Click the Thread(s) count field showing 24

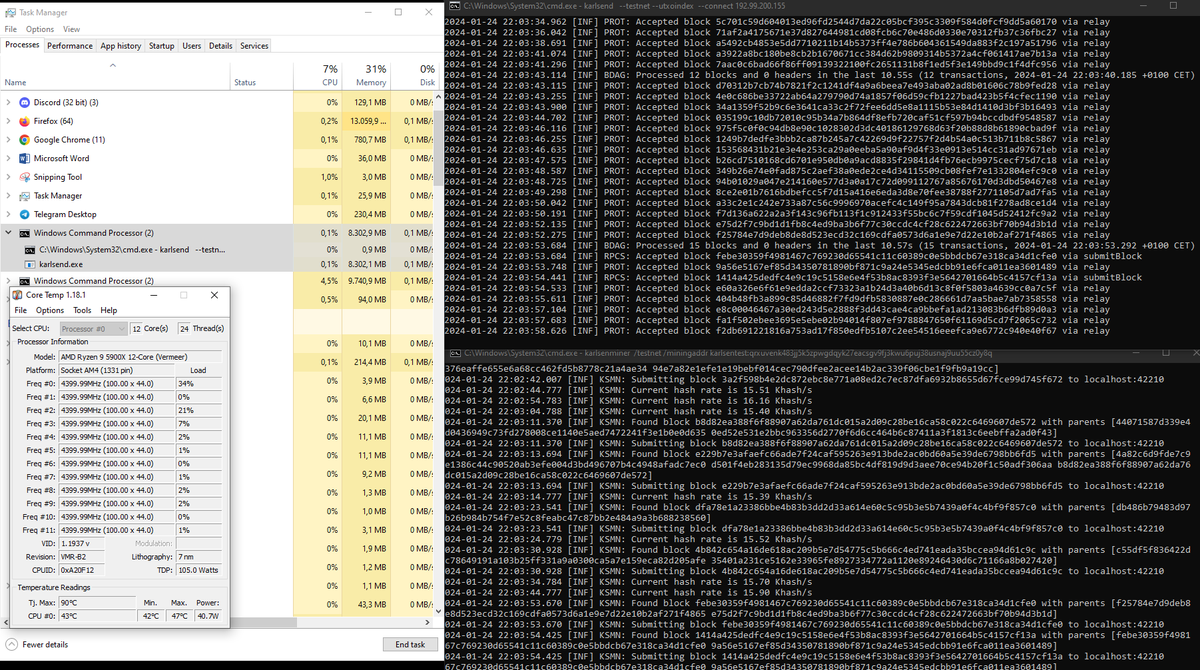tap(186, 328)
